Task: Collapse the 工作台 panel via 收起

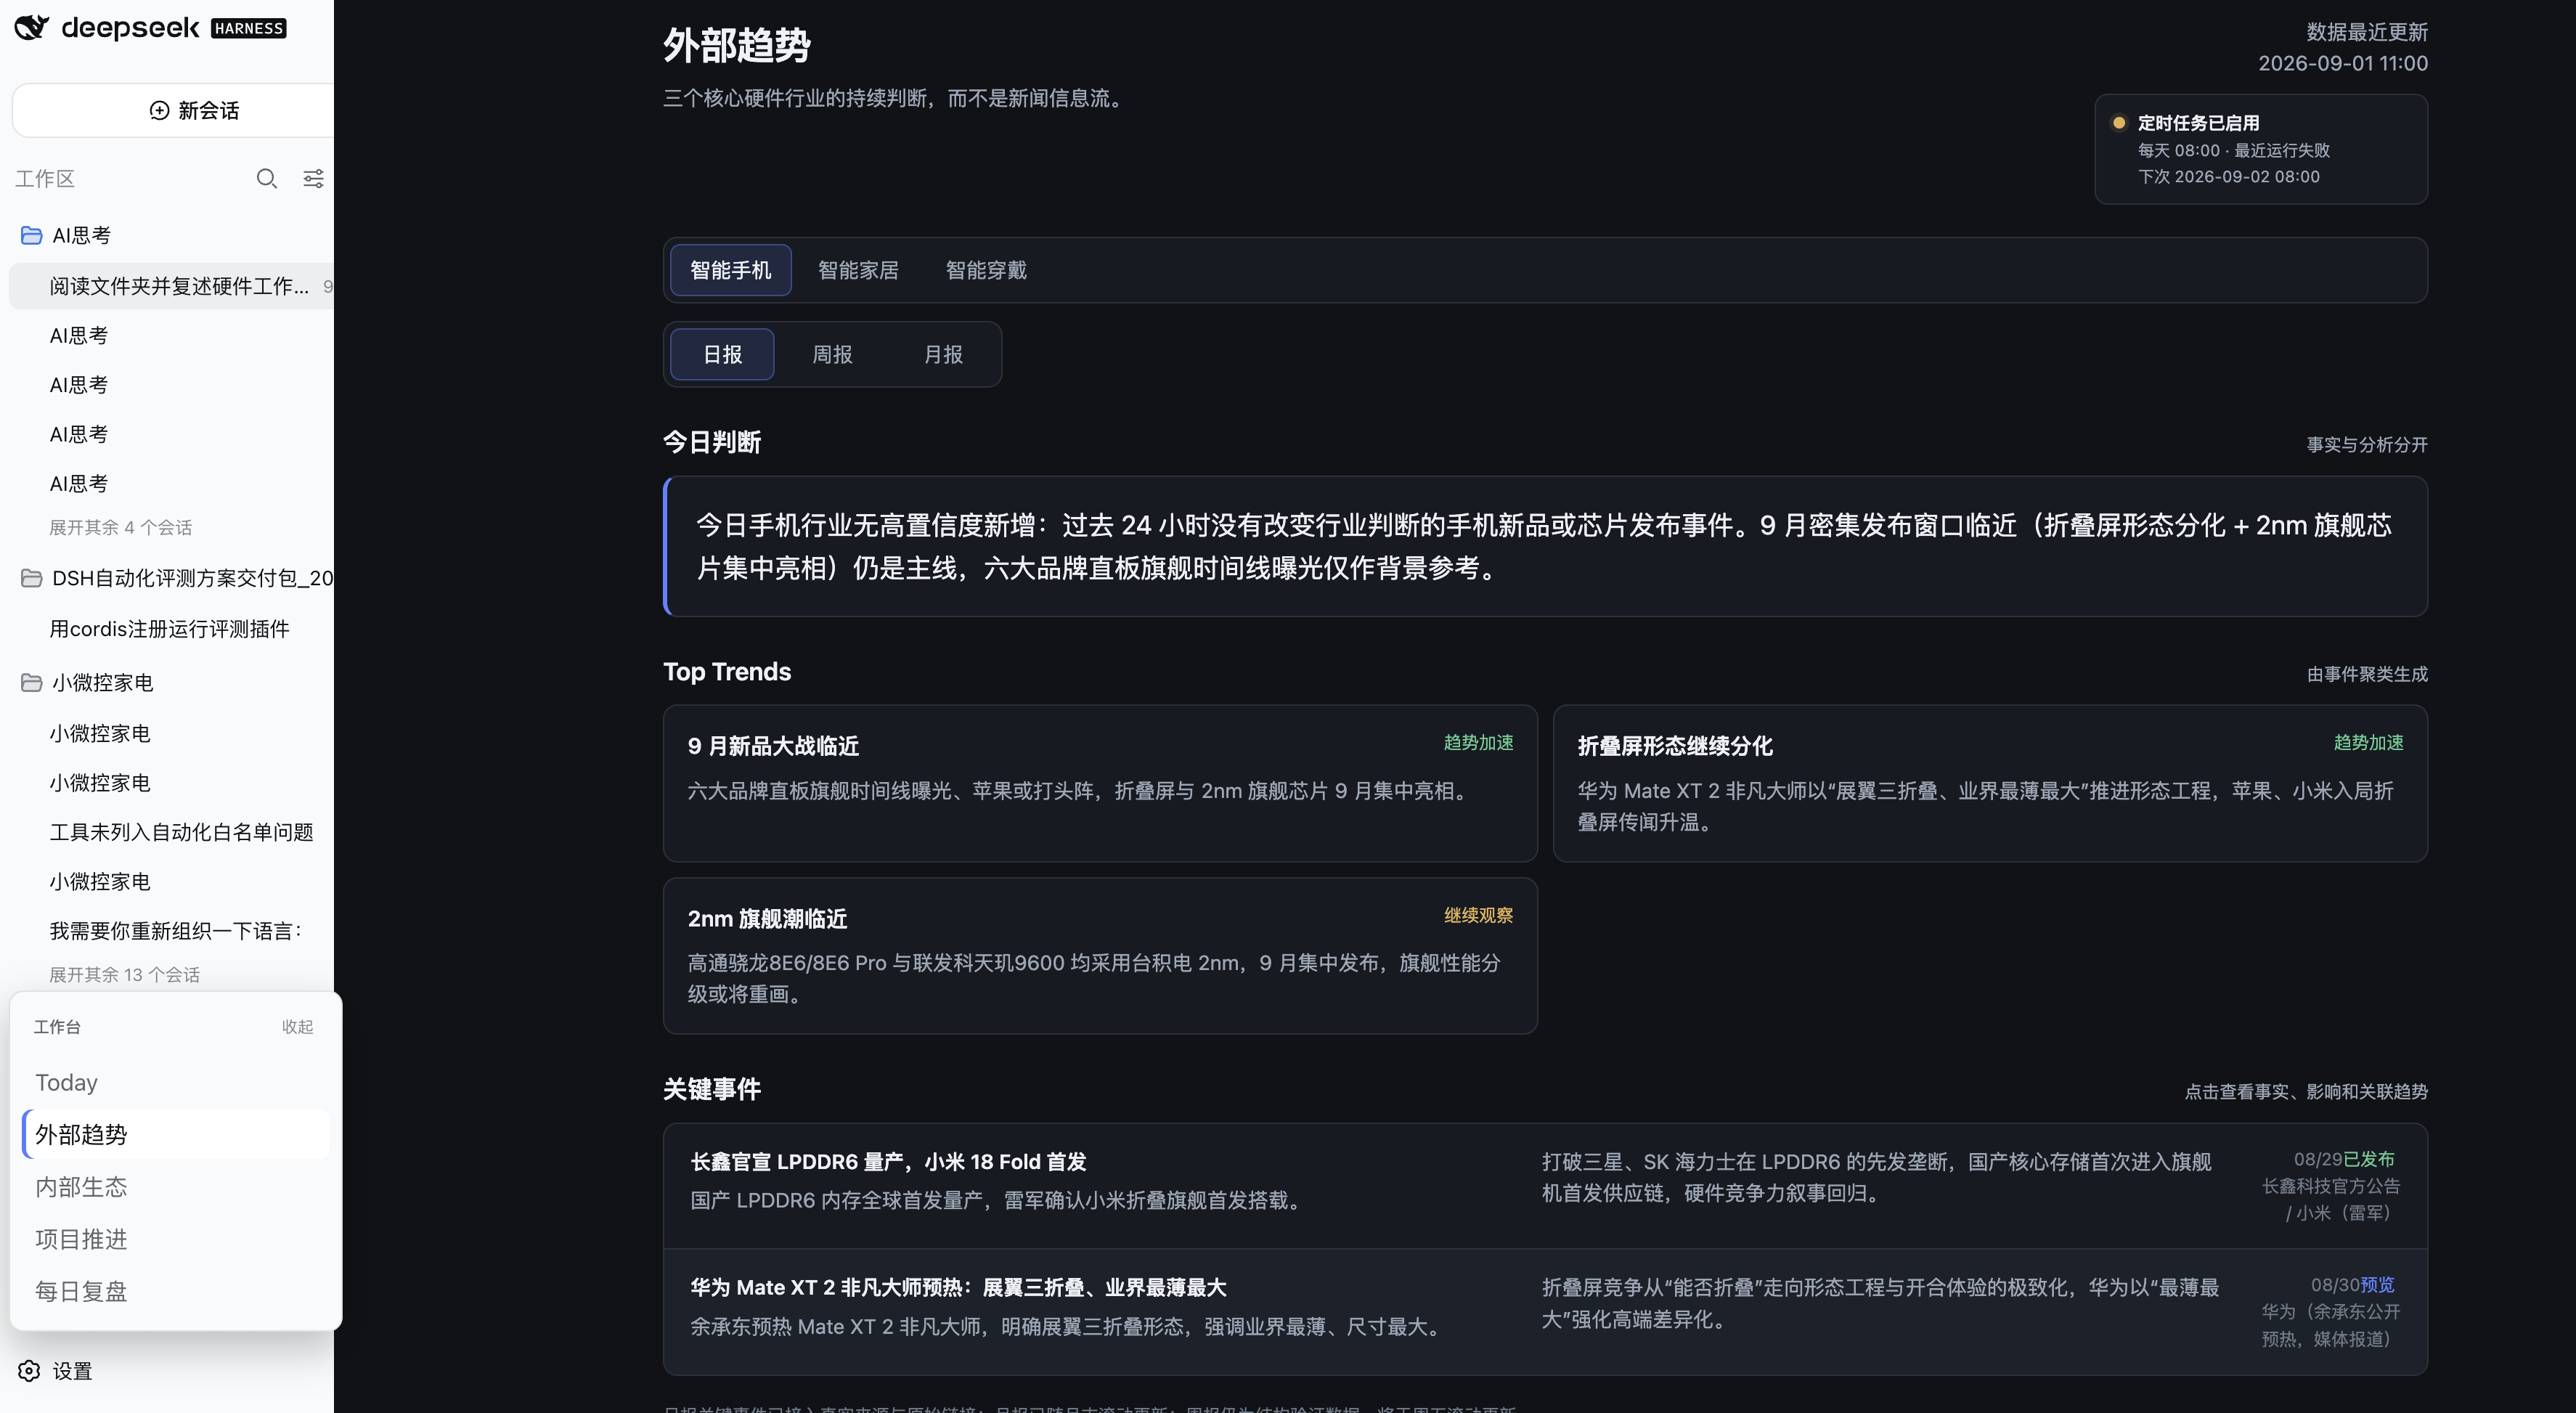Action: click(x=297, y=1027)
